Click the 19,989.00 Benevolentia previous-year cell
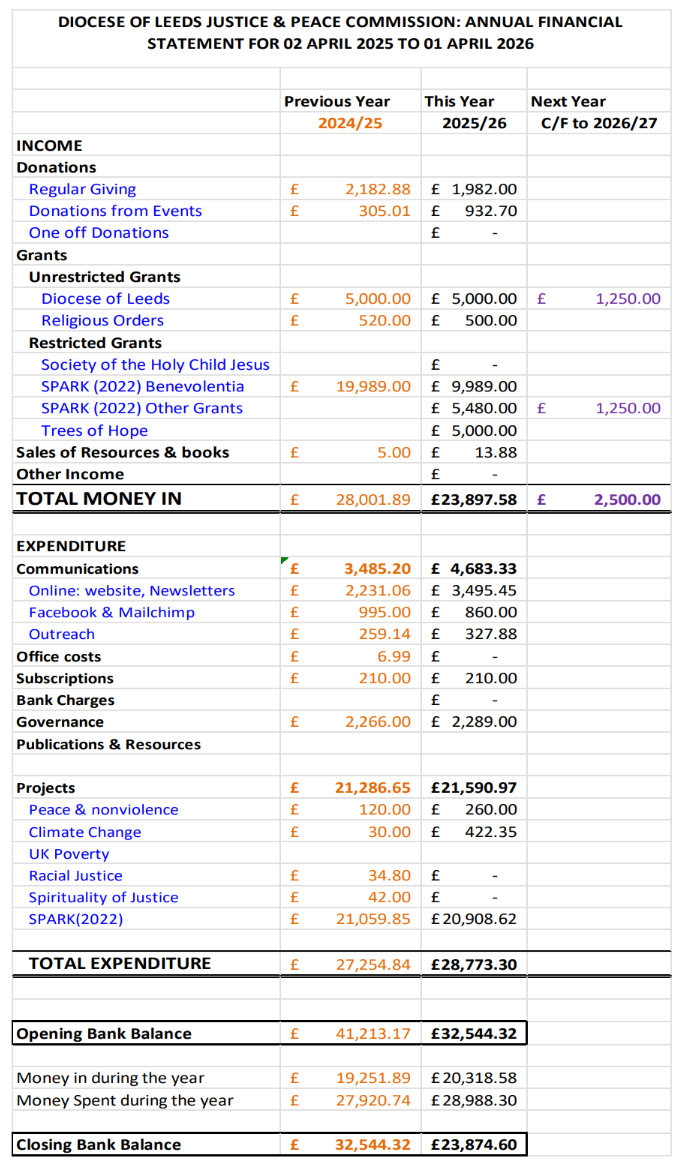 (x=373, y=386)
